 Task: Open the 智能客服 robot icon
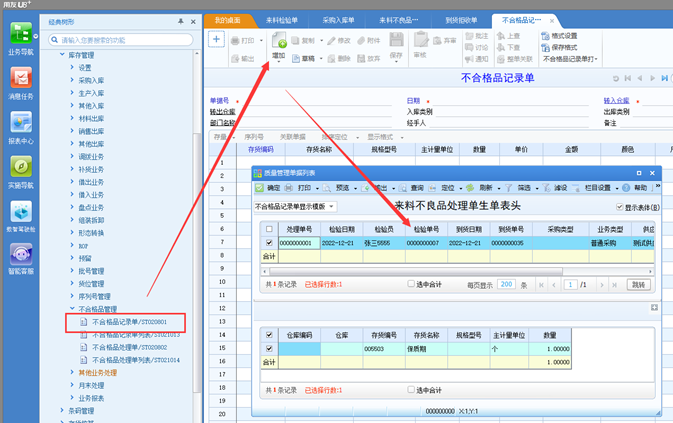click(21, 254)
